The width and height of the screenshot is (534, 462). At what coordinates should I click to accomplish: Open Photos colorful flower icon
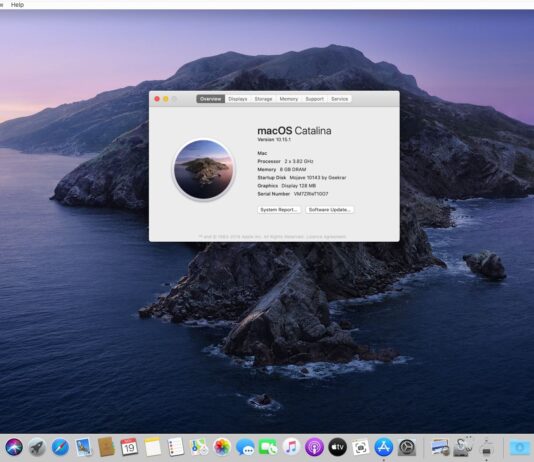[222, 447]
